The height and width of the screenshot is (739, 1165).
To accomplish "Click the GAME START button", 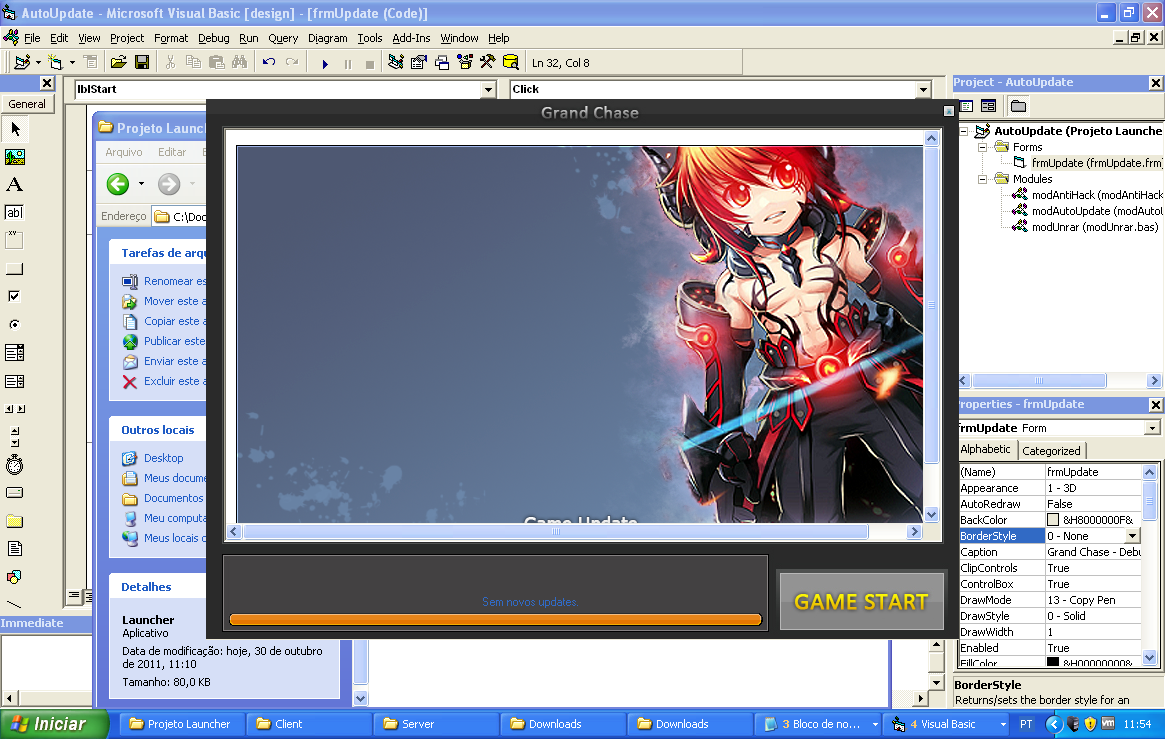I will point(861,602).
